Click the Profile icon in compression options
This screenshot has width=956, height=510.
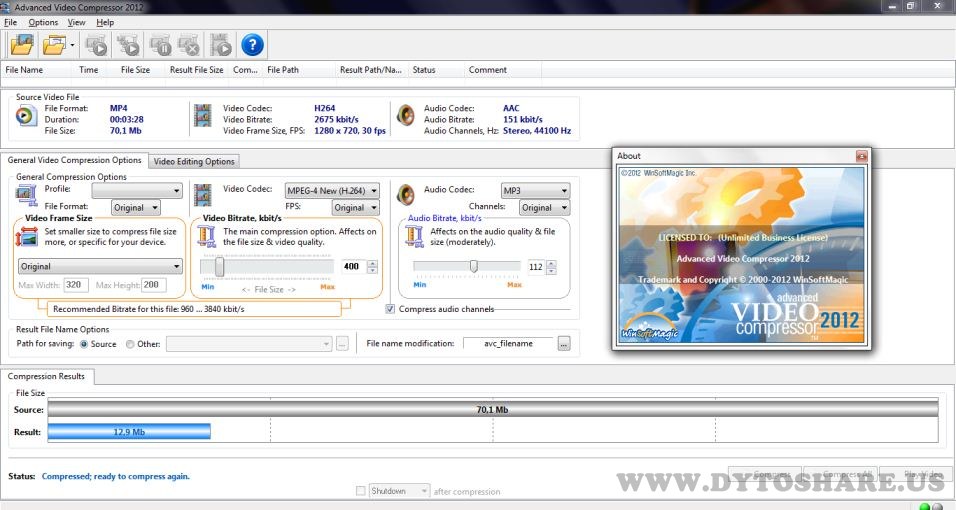click(26, 195)
